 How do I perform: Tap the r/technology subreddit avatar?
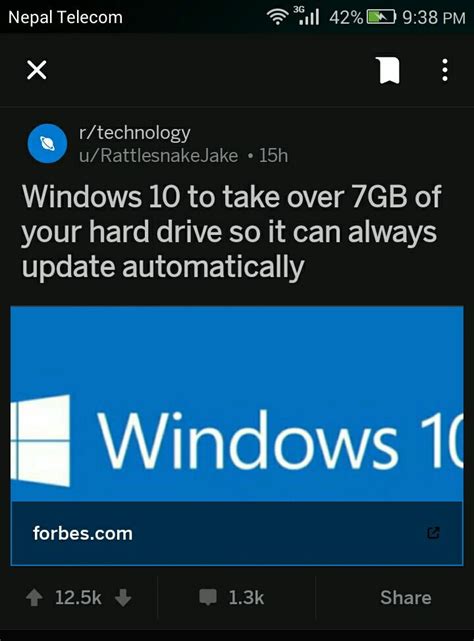pos(47,143)
